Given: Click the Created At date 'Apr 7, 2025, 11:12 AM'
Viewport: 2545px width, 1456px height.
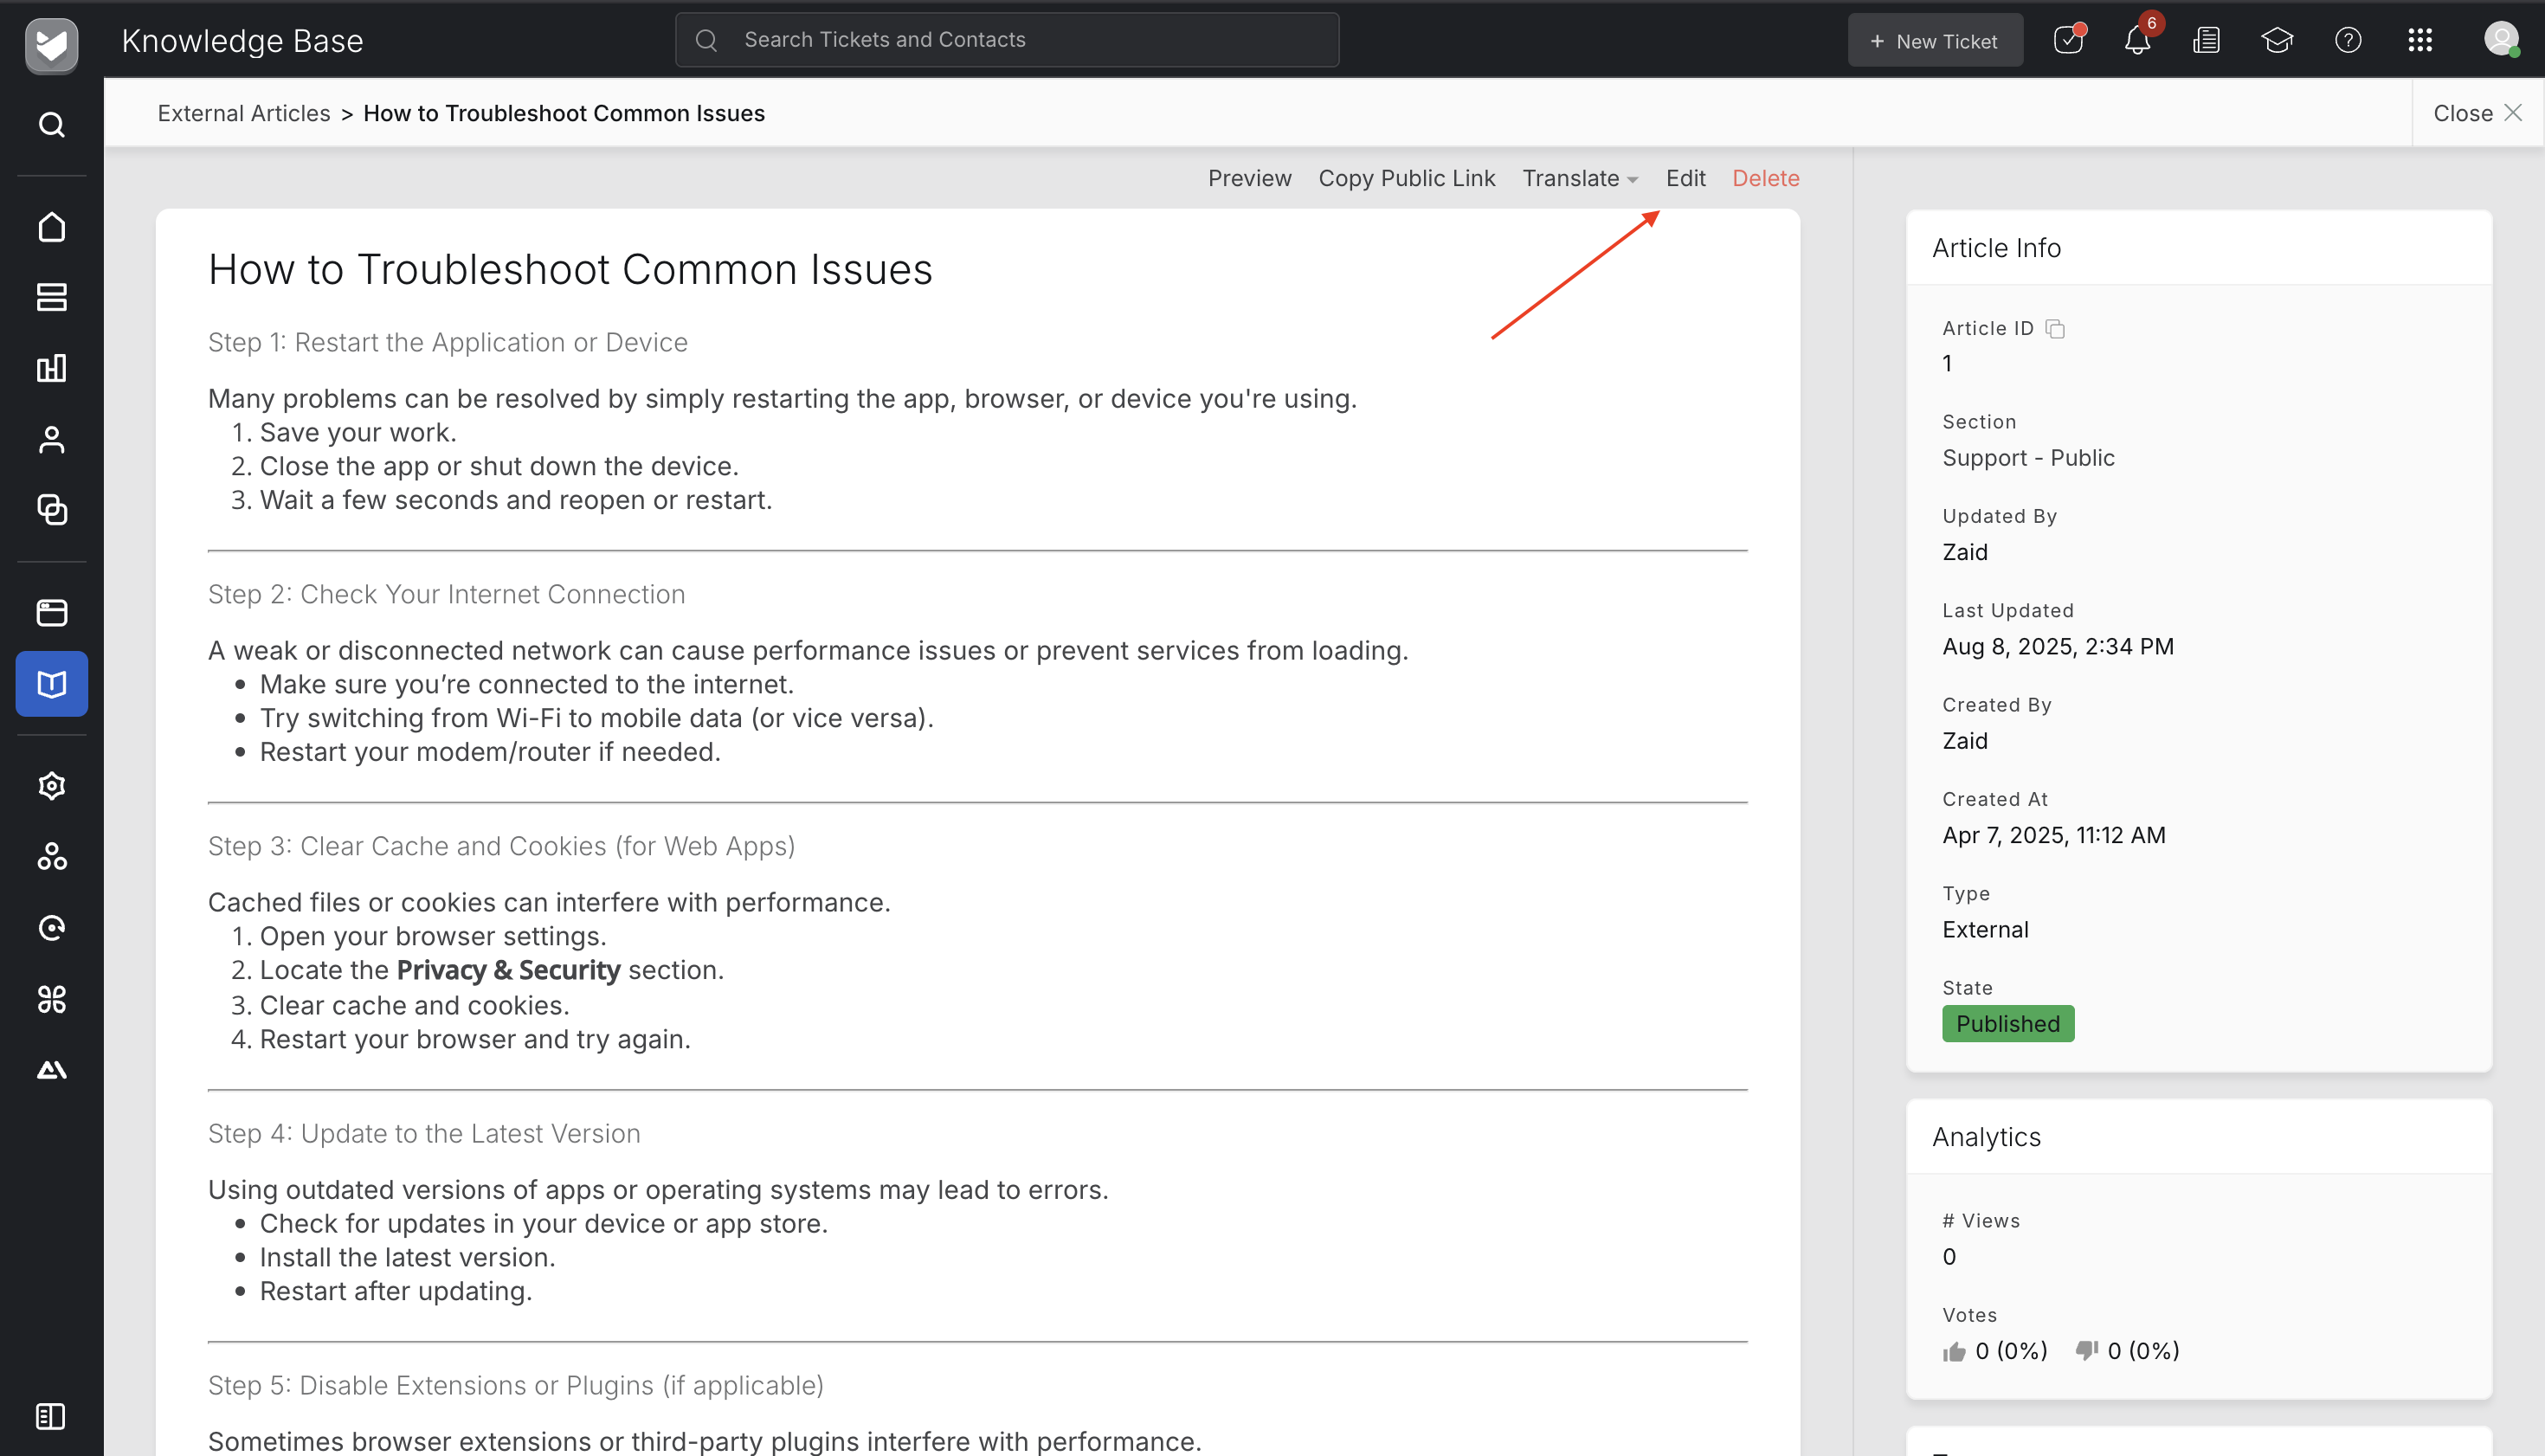Looking at the screenshot, I should 2054,836.
